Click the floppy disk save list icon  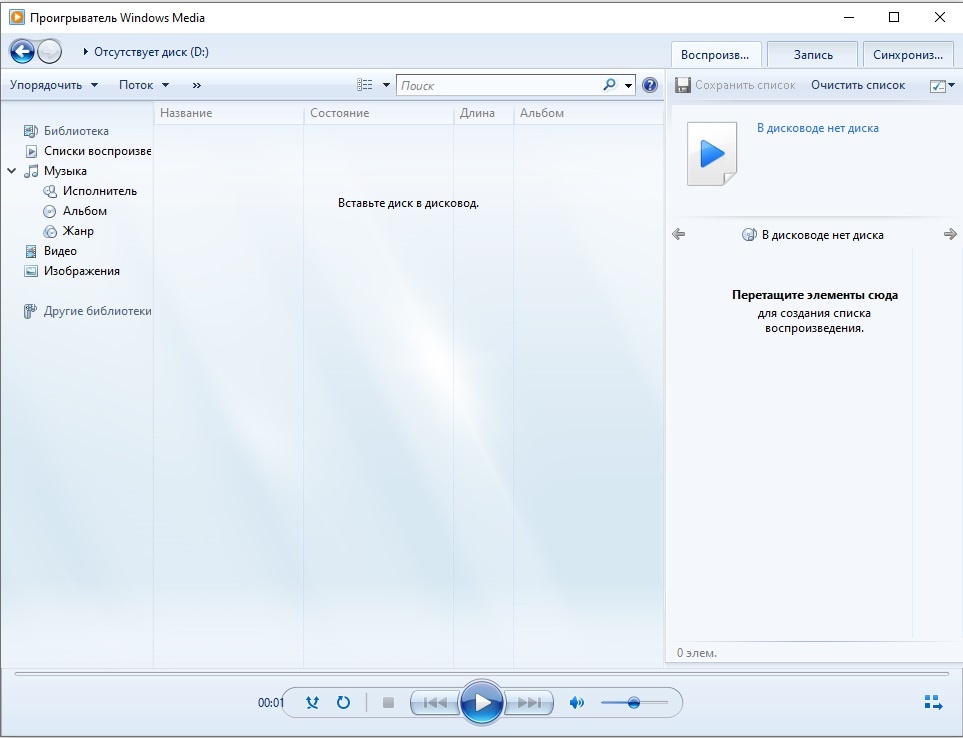click(x=683, y=85)
